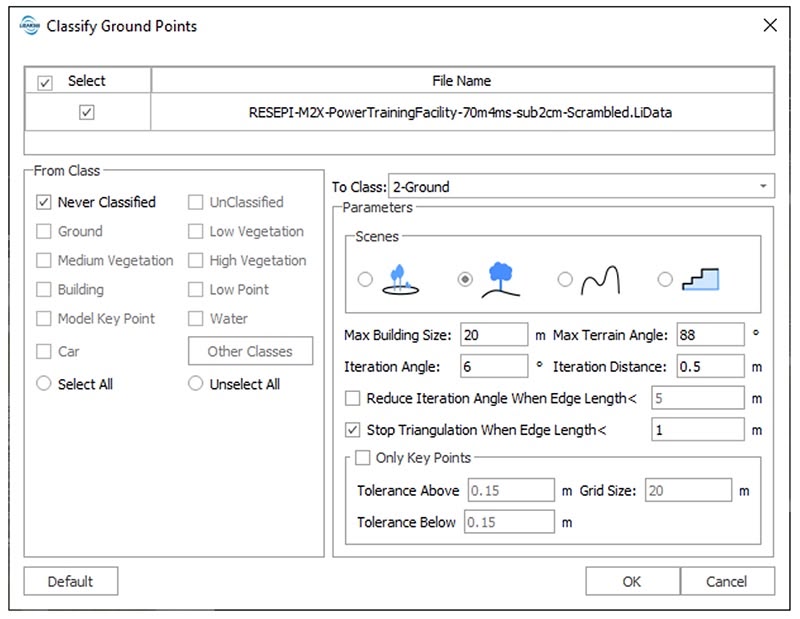Click the LiDAR360 app logo in title bar
Image resolution: width=800 pixels, height=619 pixels.
coord(29,26)
